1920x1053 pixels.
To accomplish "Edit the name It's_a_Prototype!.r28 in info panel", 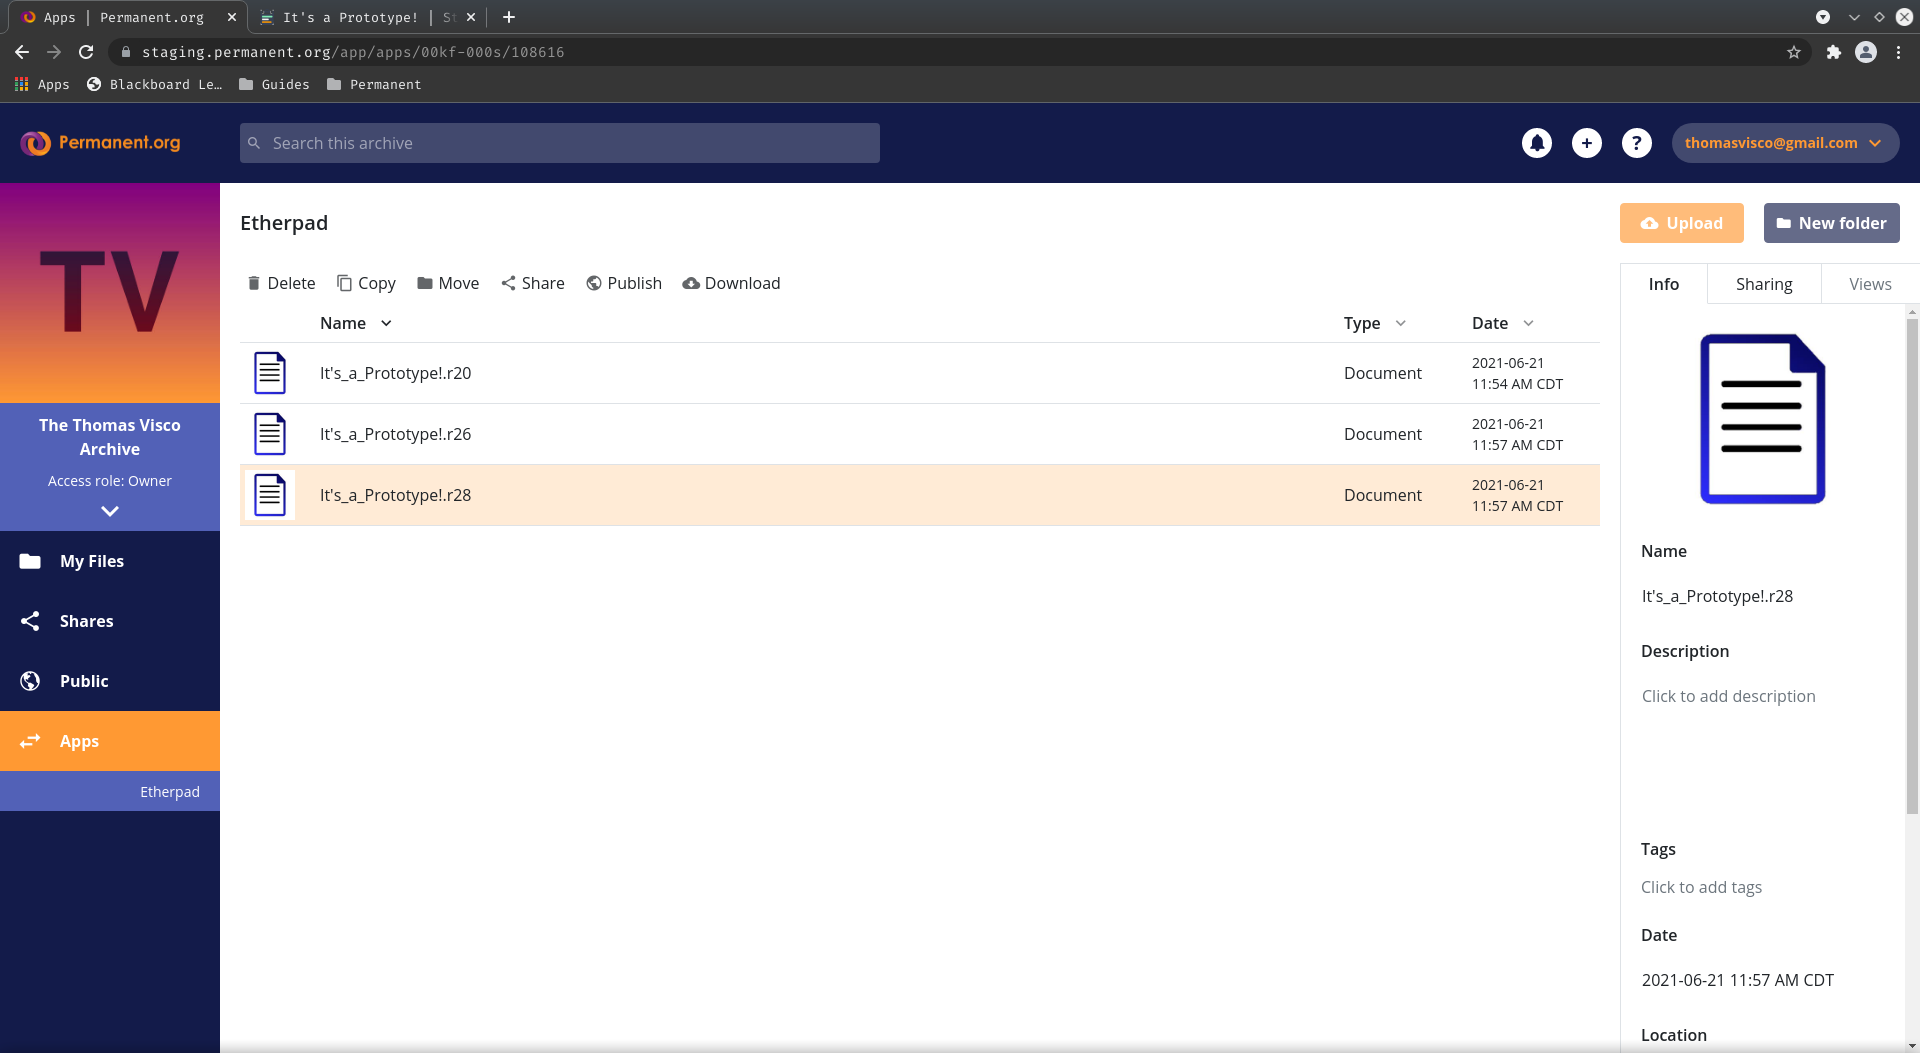I will click(1717, 596).
